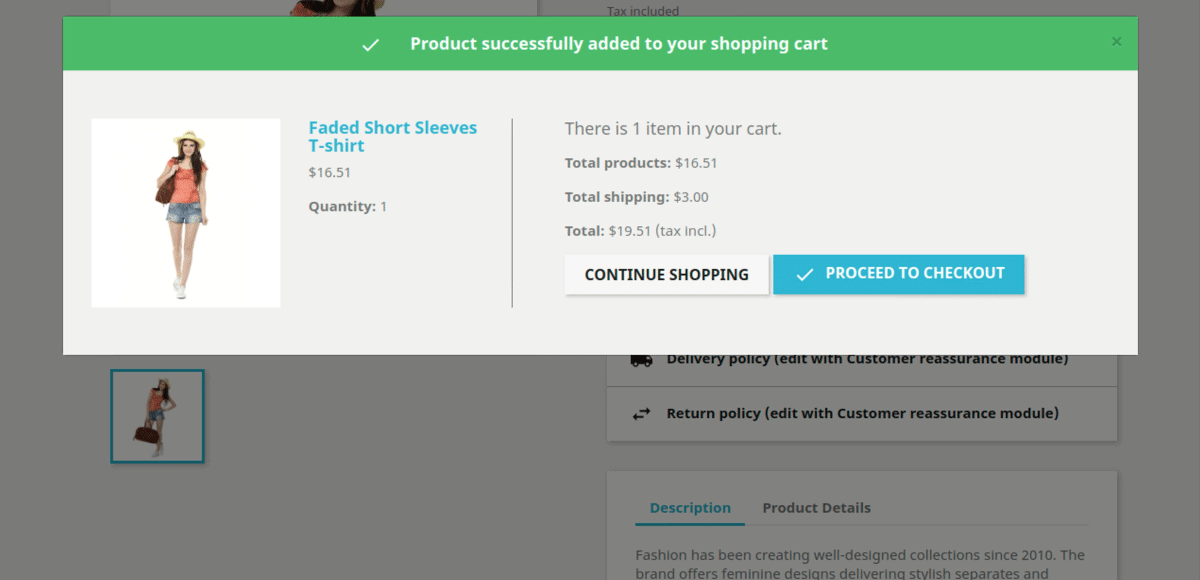Close the cart confirmation popup
Image resolution: width=1200 pixels, height=580 pixels.
(1116, 42)
